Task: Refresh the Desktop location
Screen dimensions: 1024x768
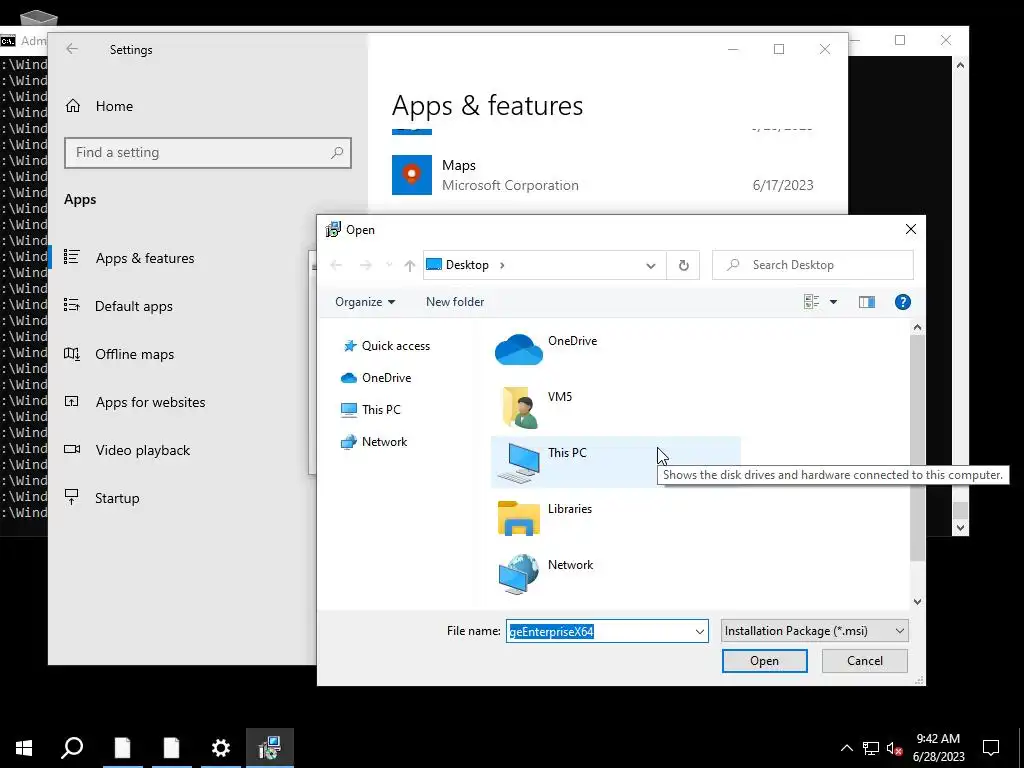Action: point(683,265)
